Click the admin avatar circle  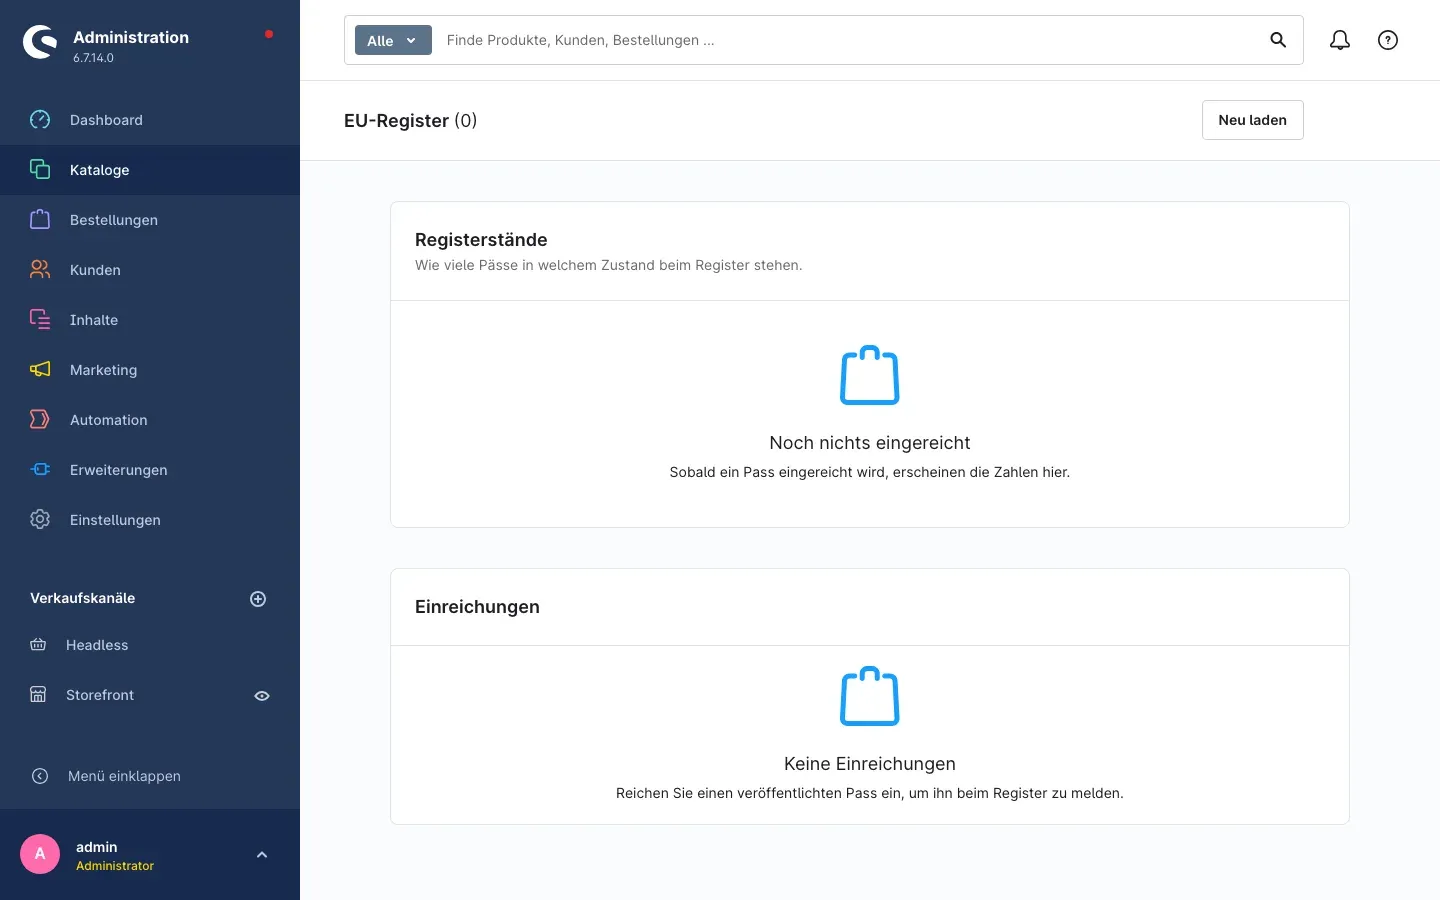pos(40,854)
